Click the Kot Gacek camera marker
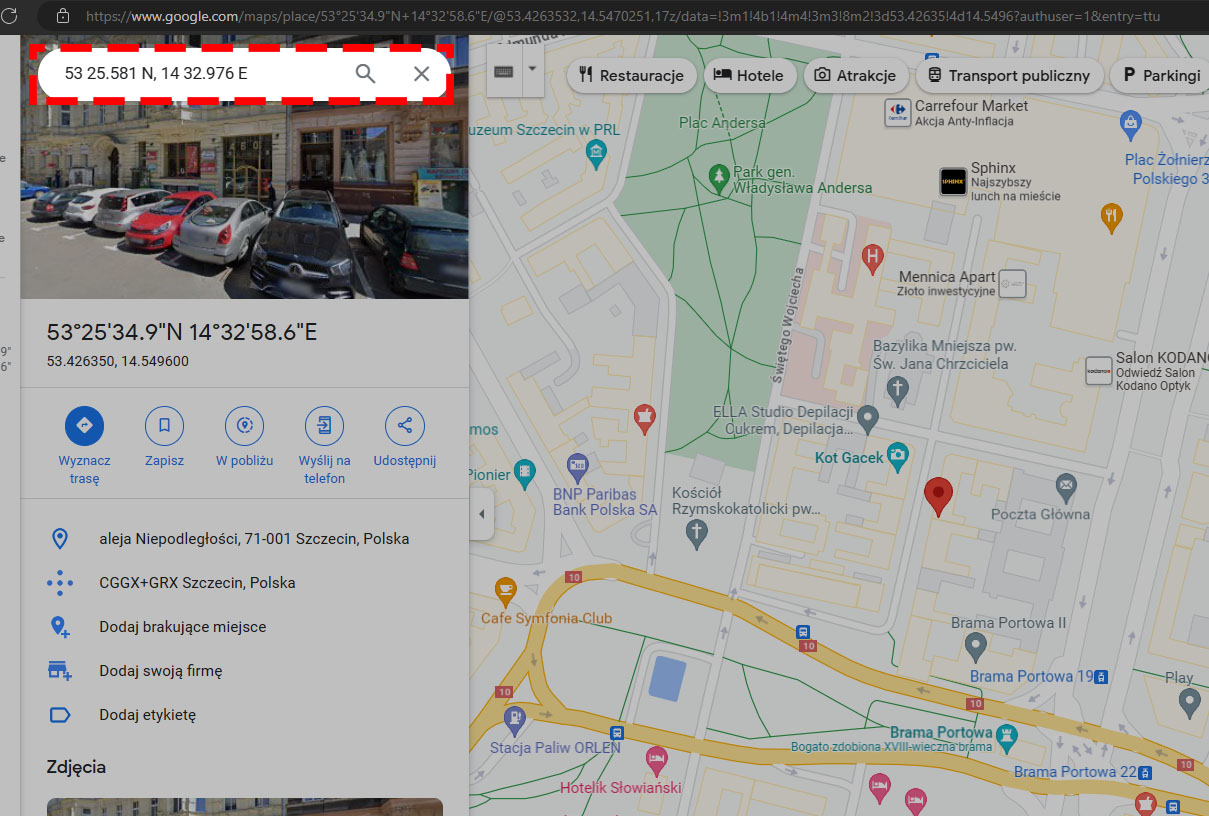Image resolution: width=1209 pixels, height=816 pixels. [898, 456]
